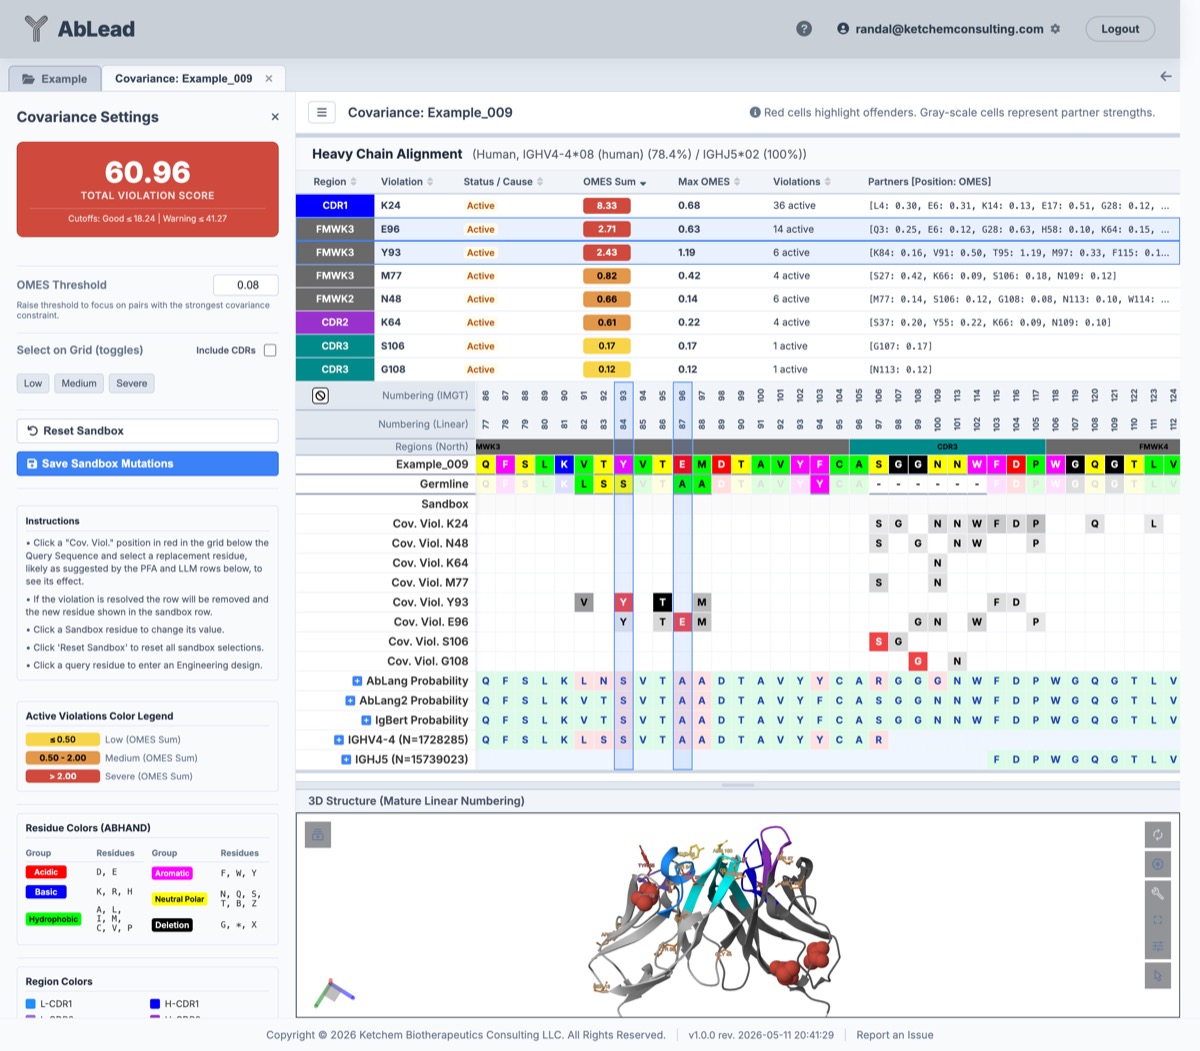The height and width of the screenshot is (1051, 1200).
Task: Sort table by Status / Cause column
Action: (x=503, y=182)
